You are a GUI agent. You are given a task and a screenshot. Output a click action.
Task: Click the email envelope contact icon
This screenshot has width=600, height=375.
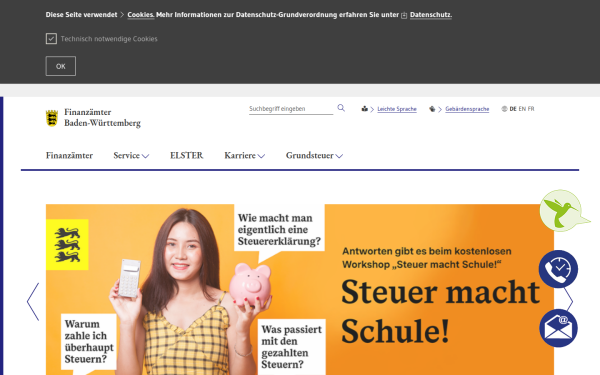[558, 328]
